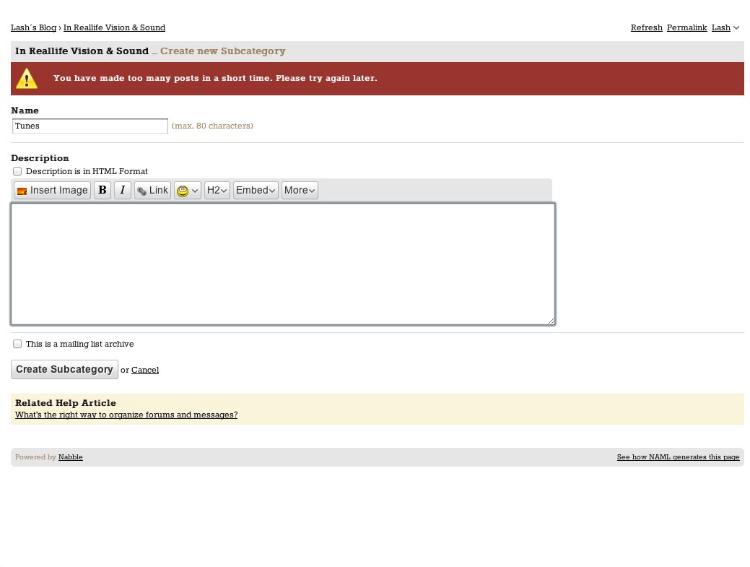The height and width of the screenshot is (567, 750).
Task: Go to Lash's Blog breadcrumb
Action: pos(33,28)
